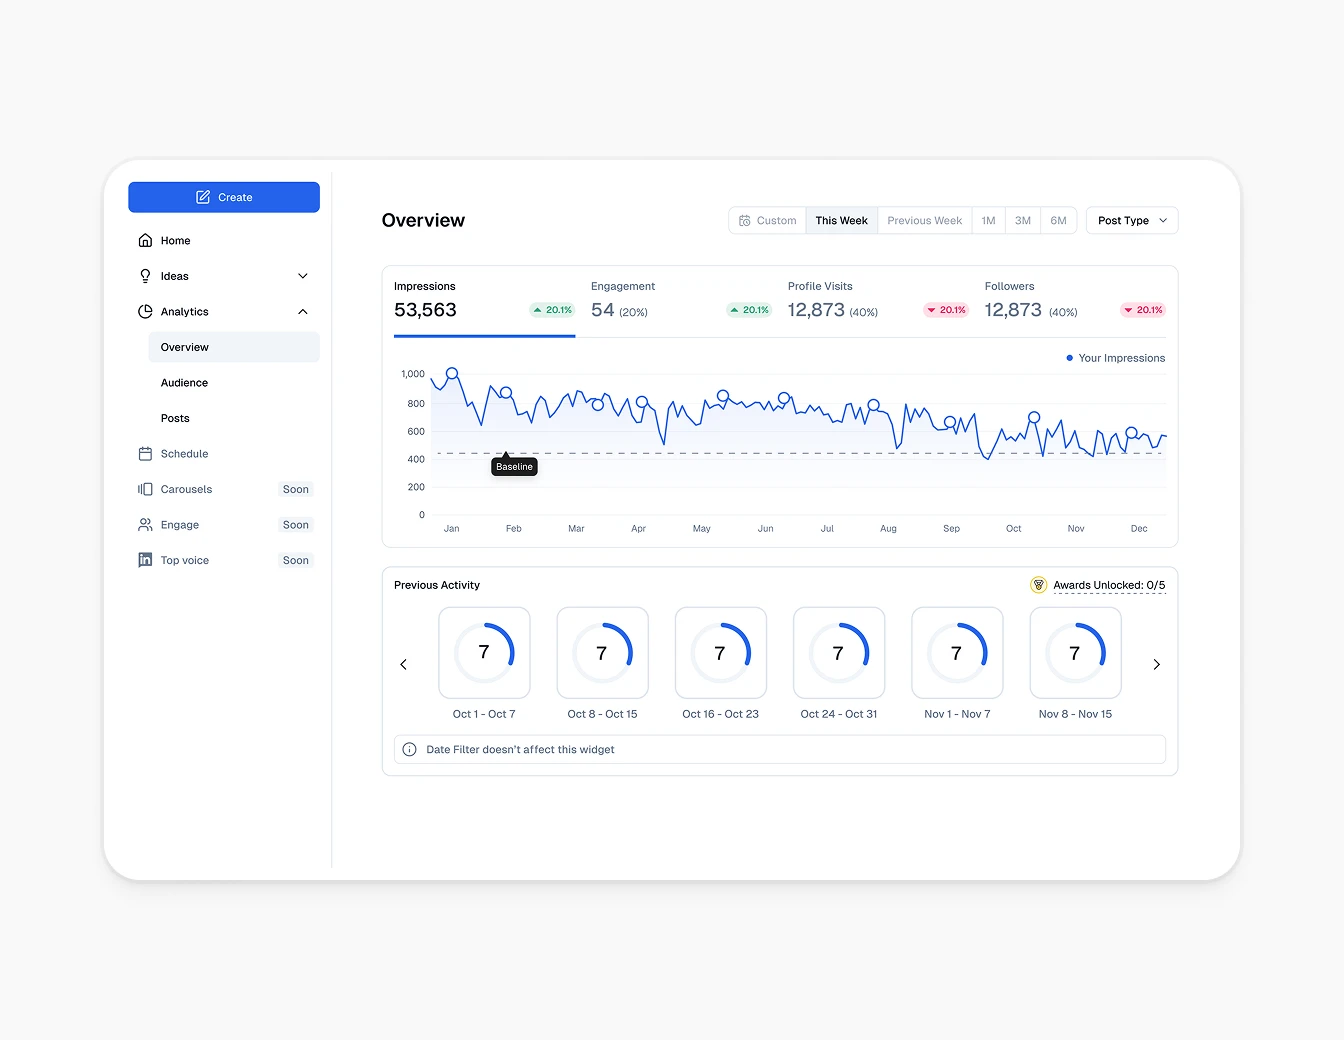Open the Post Type dropdown
Viewport: 1344px width, 1040px height.
pyautogui.click(x=1131, y=220)
